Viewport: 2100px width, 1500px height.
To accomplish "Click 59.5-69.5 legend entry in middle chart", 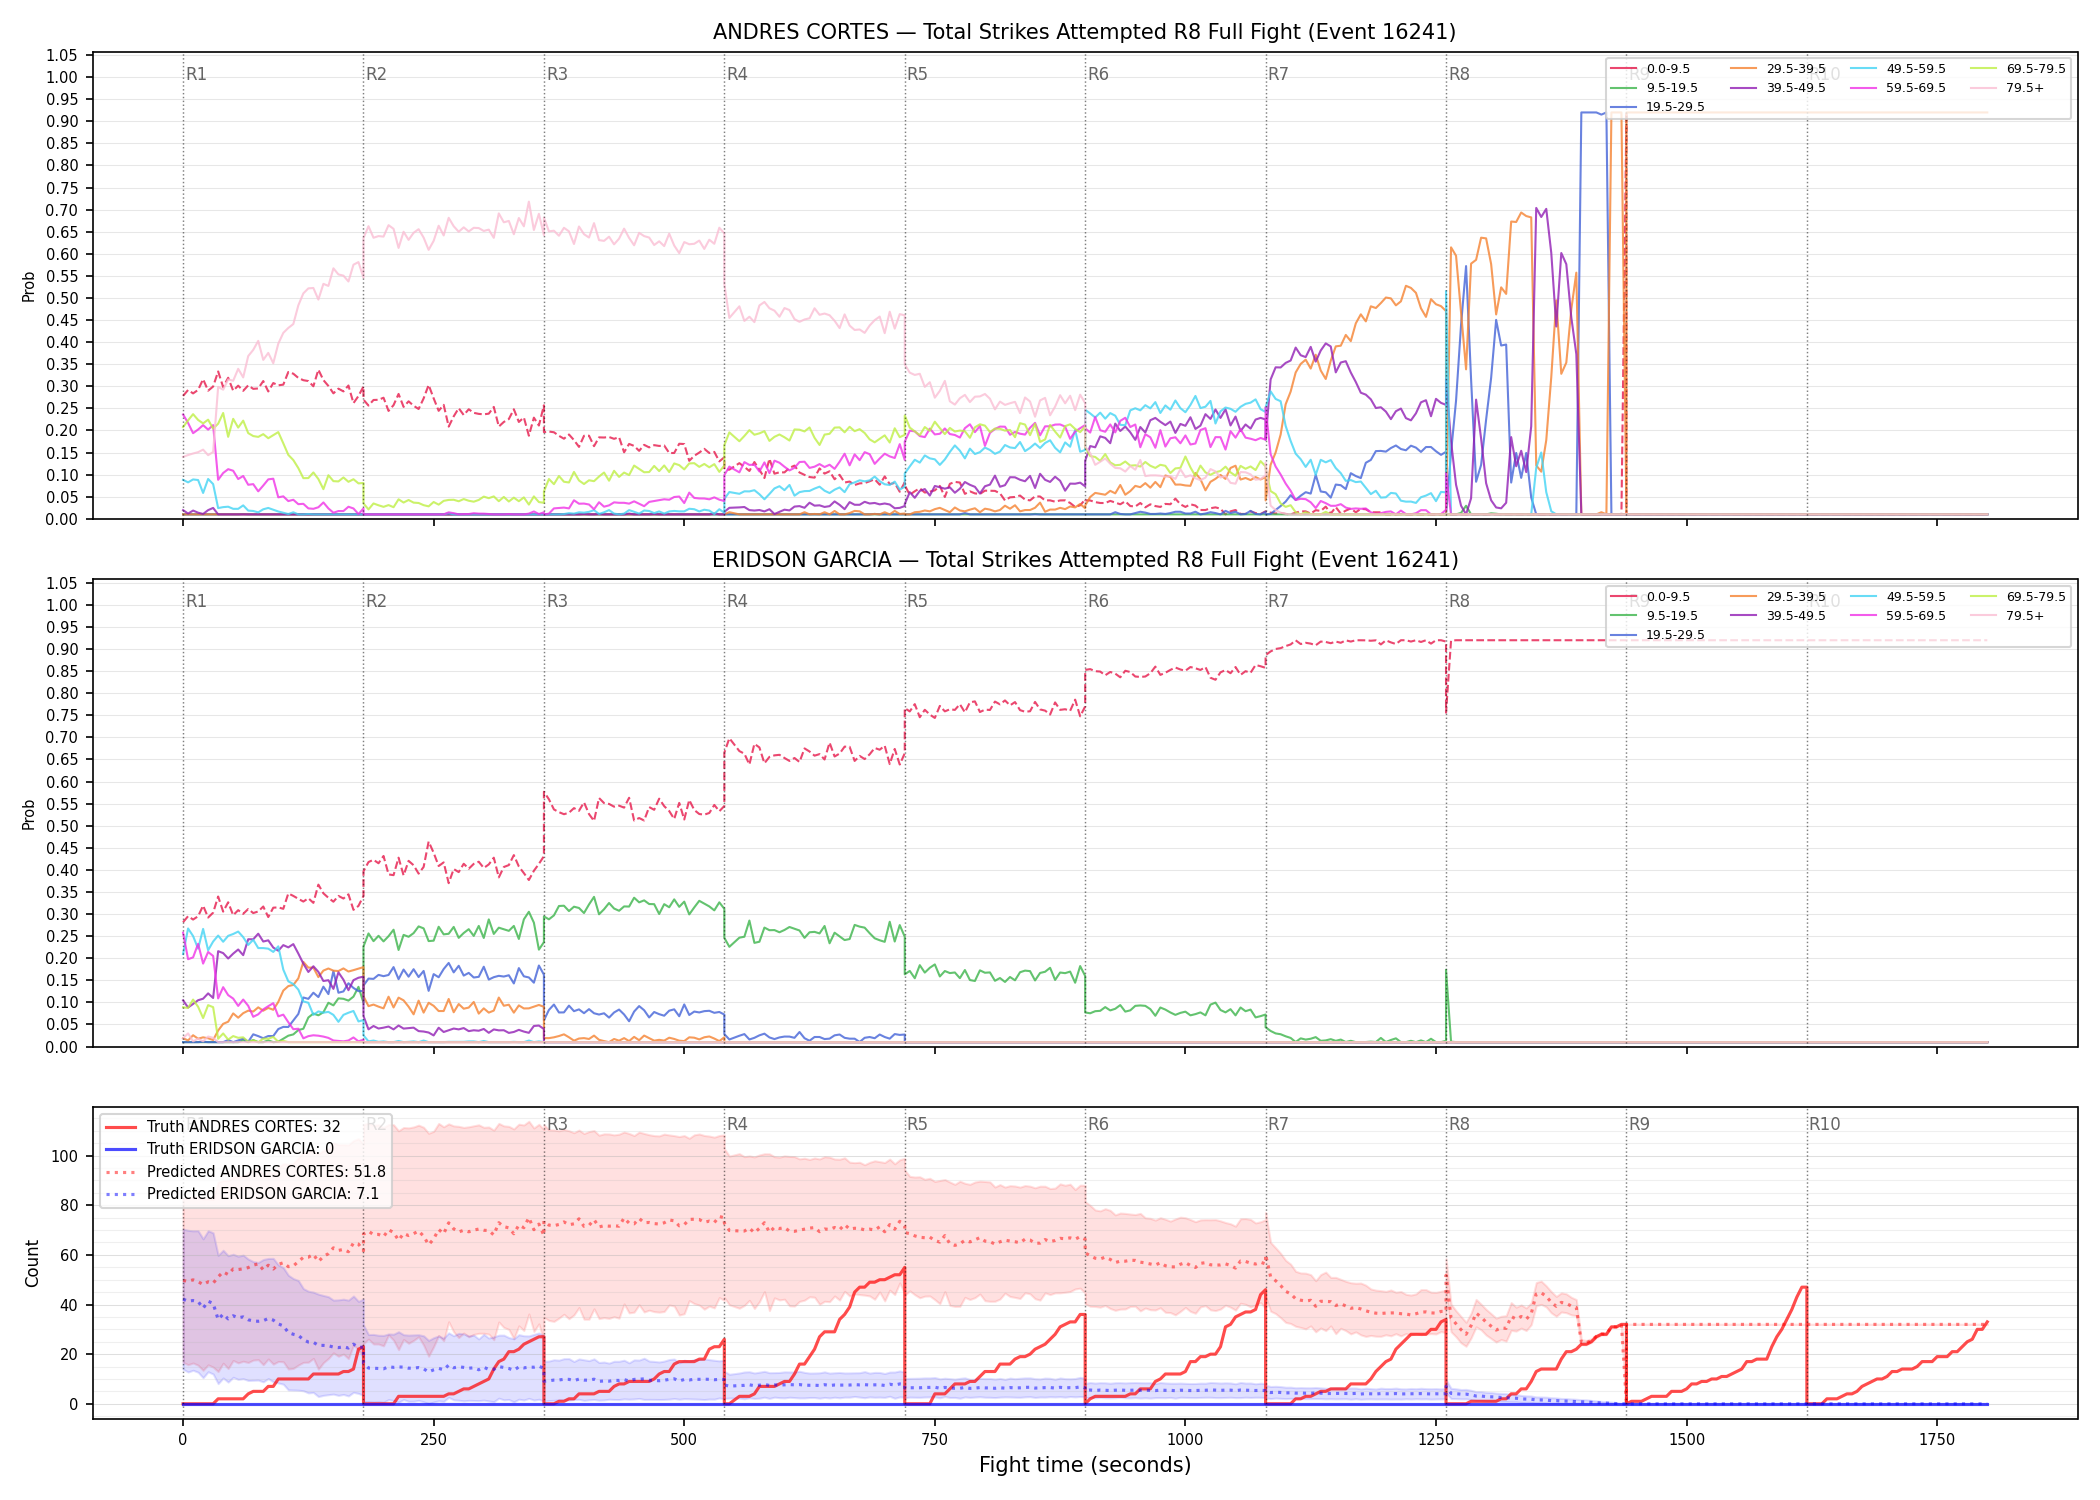I will [x=1898, y=616].
